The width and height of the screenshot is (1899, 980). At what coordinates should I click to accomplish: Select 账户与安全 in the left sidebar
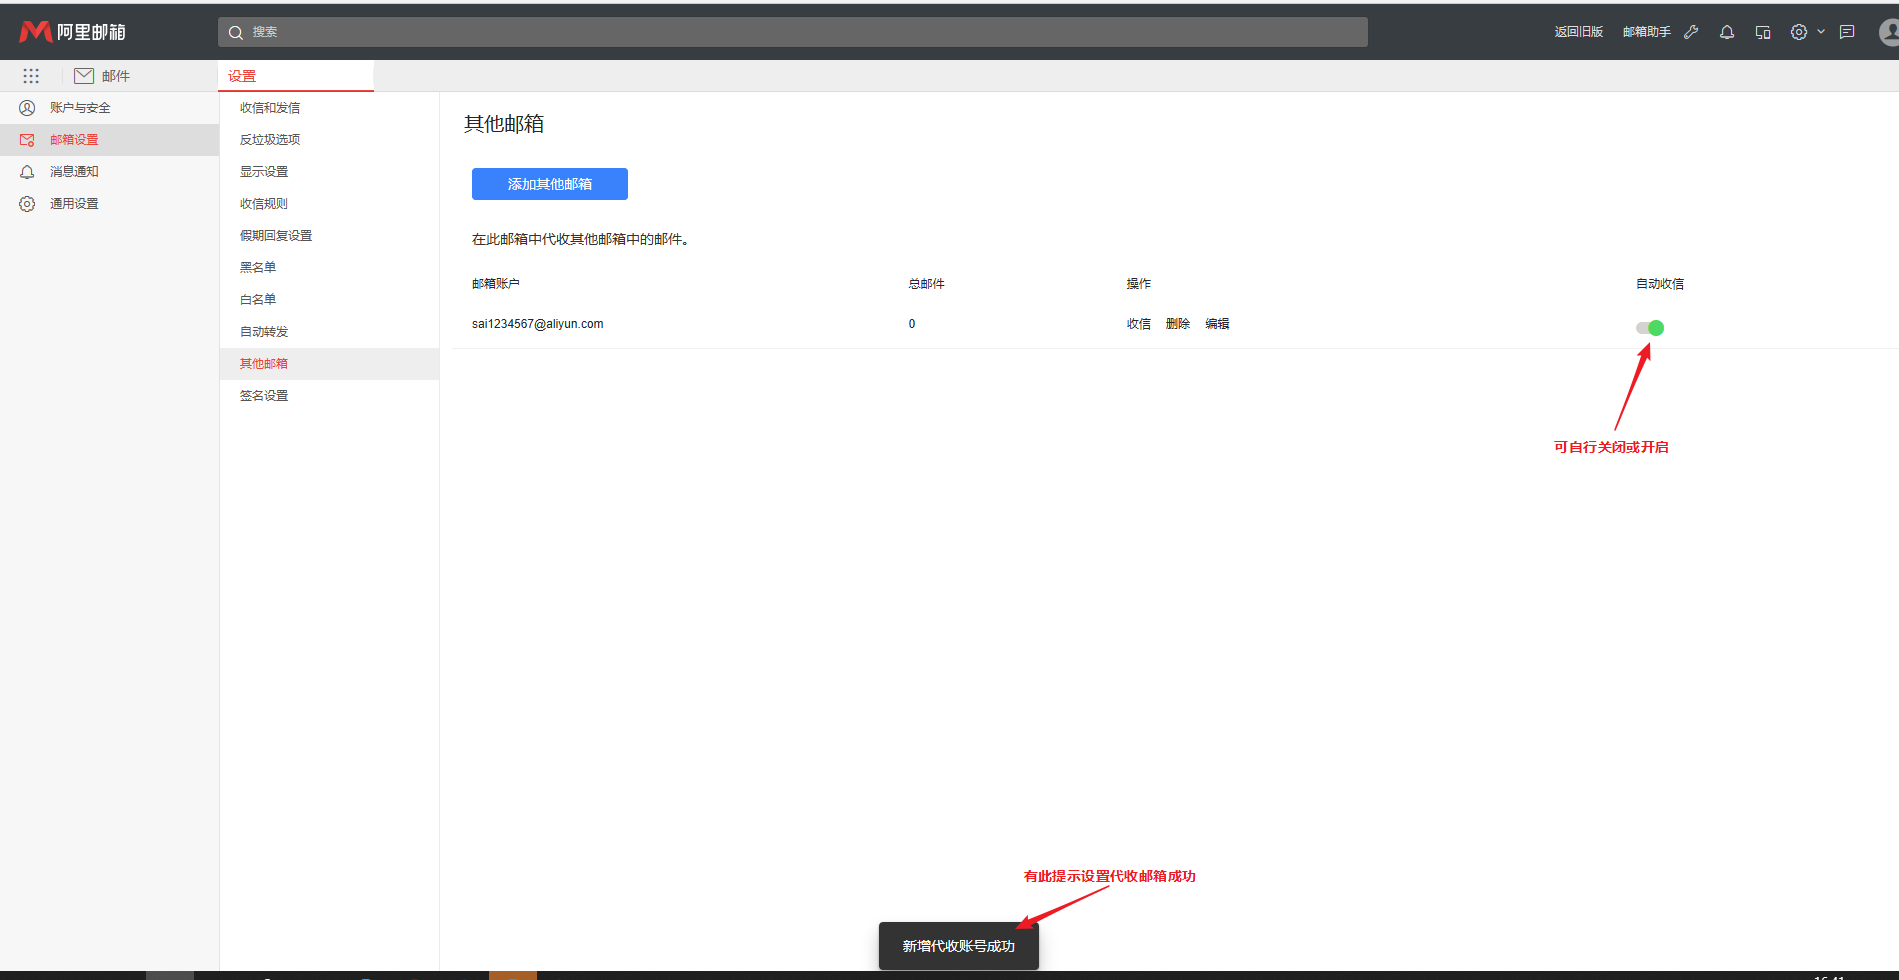[x=80, y=108]
